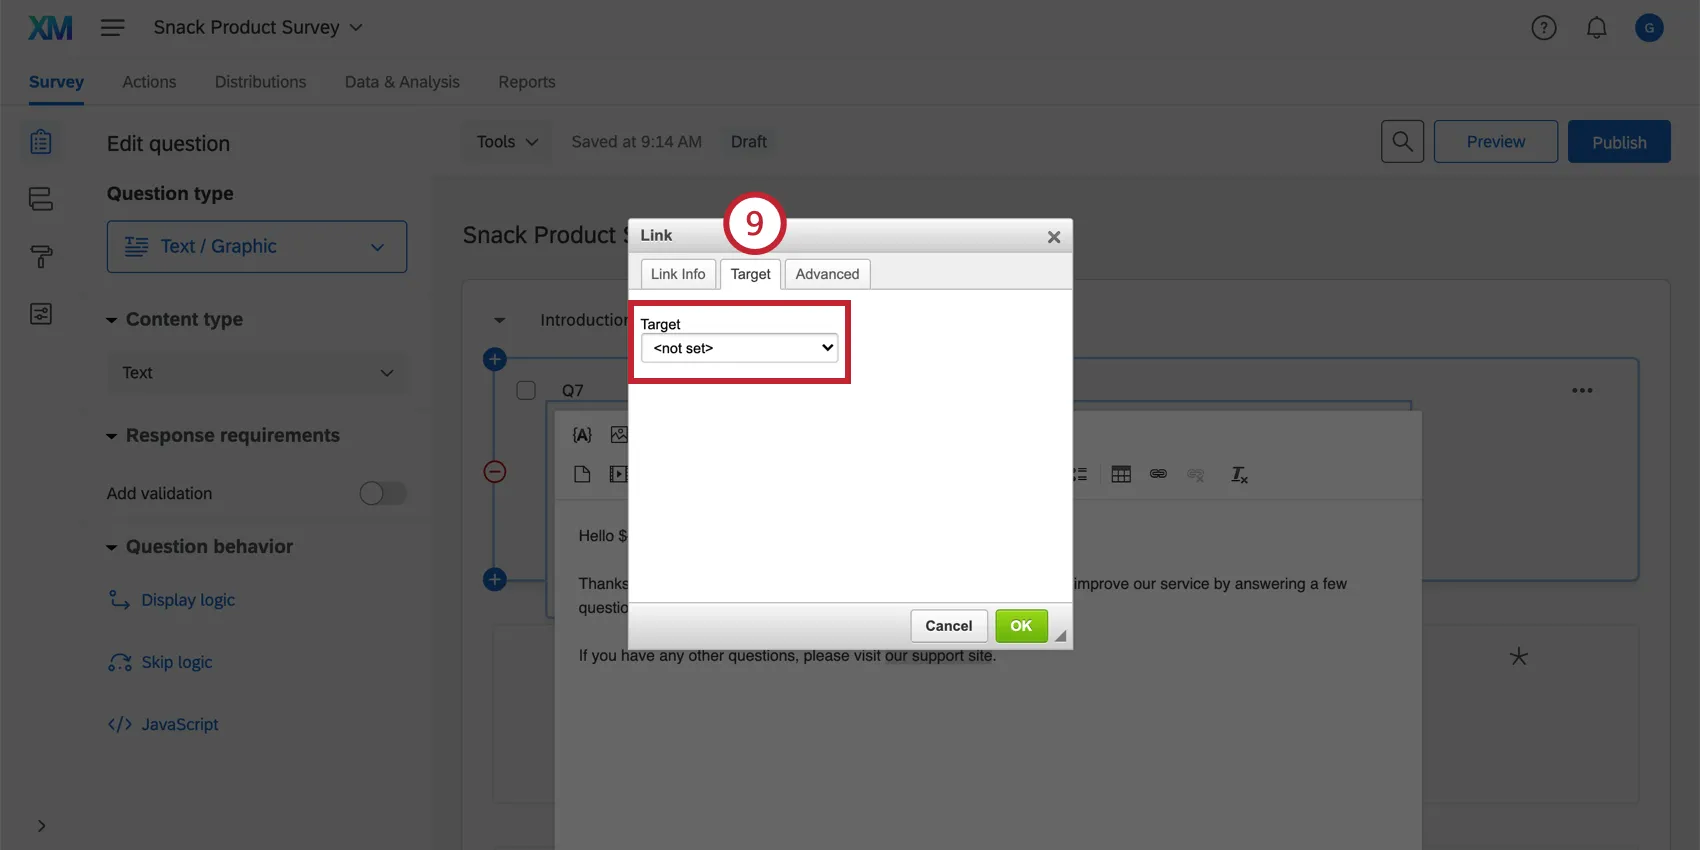Click the Preview button
The height and width of the screenshot is (850, 1700).
[x=1496, y=142]
